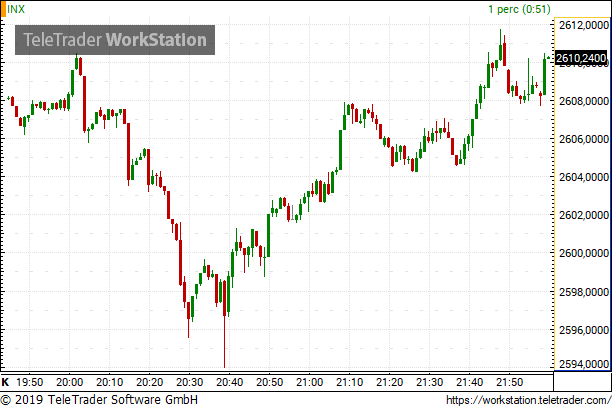Click the 2596,0000 price axis label
Image resolution: width=612 pixels, height=409 pixels.
click(x=584, y=330)
